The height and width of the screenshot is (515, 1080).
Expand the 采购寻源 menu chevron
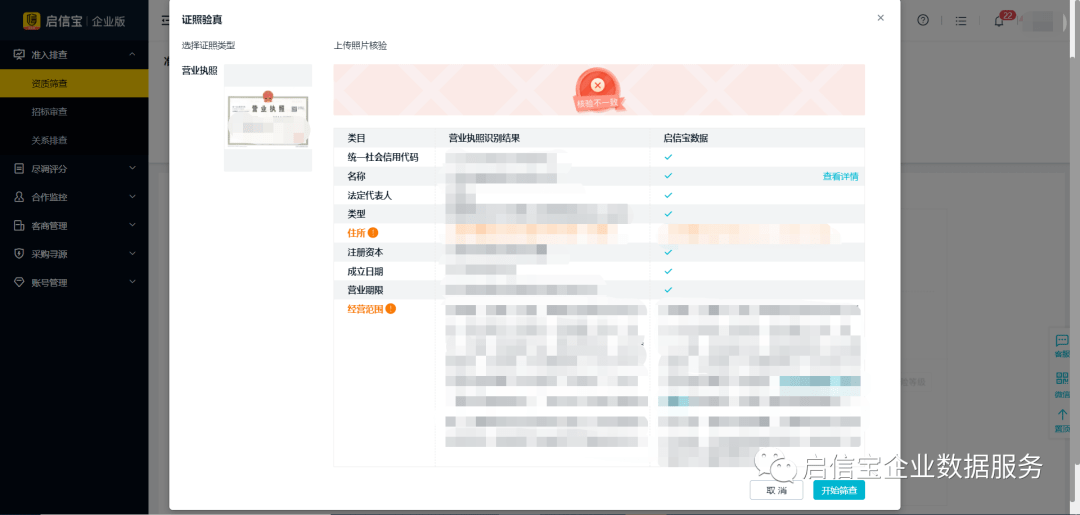132,253
